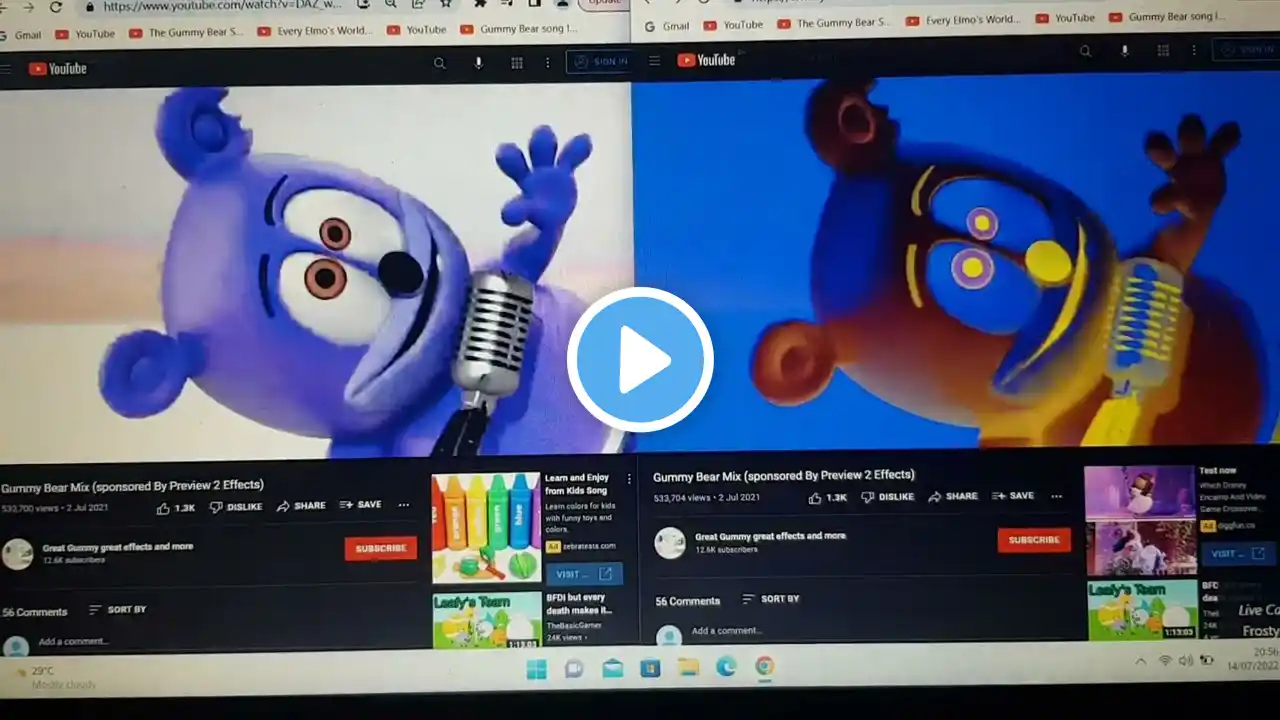Open YouTube settings dots menu in left window

tap(547, 63)
